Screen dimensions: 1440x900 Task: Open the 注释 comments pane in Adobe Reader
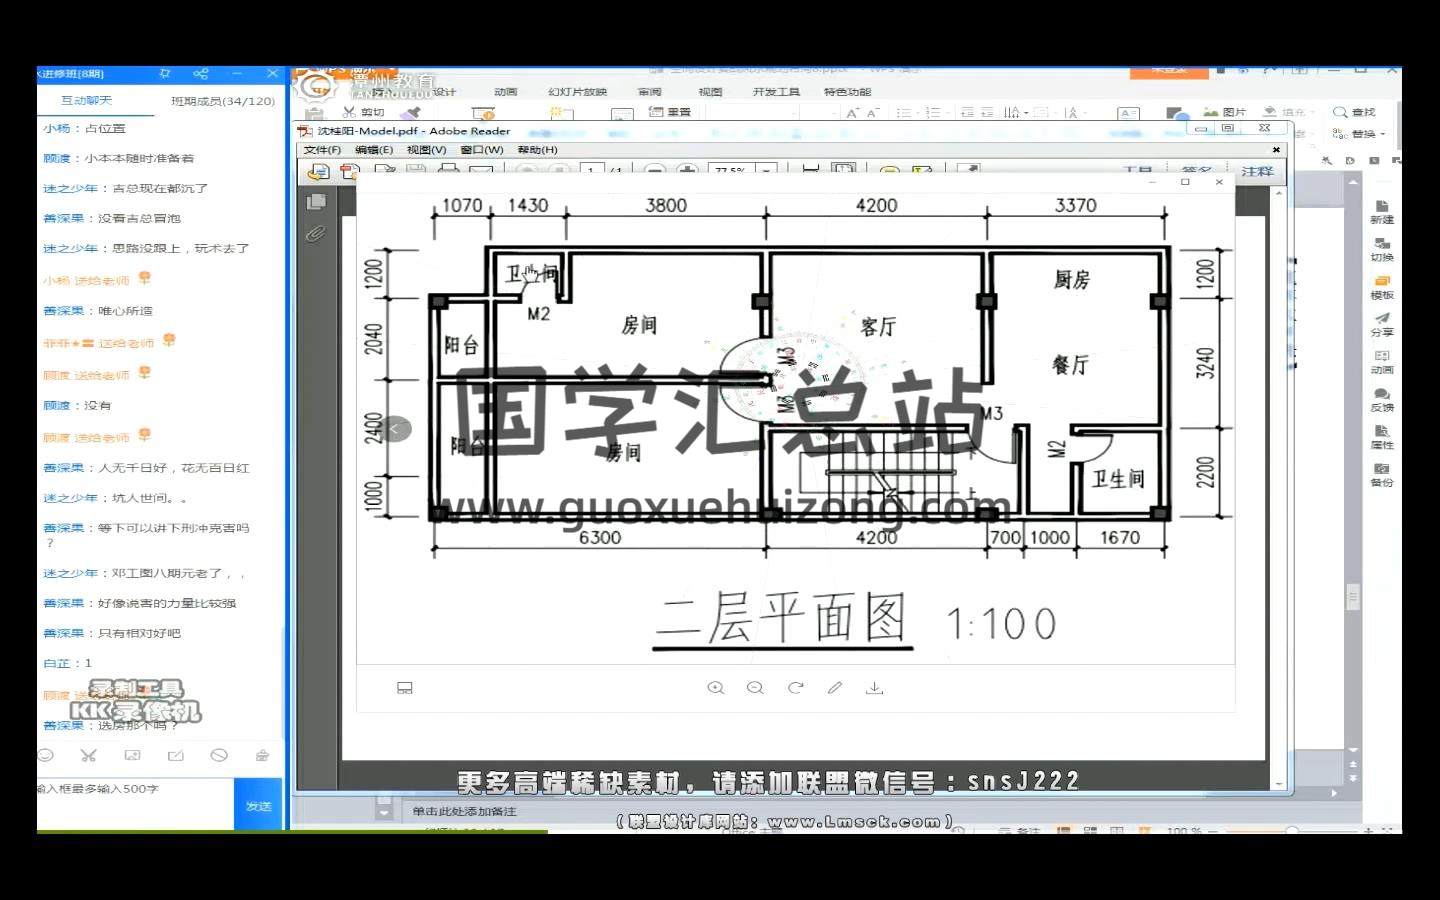coord(1257,171)
